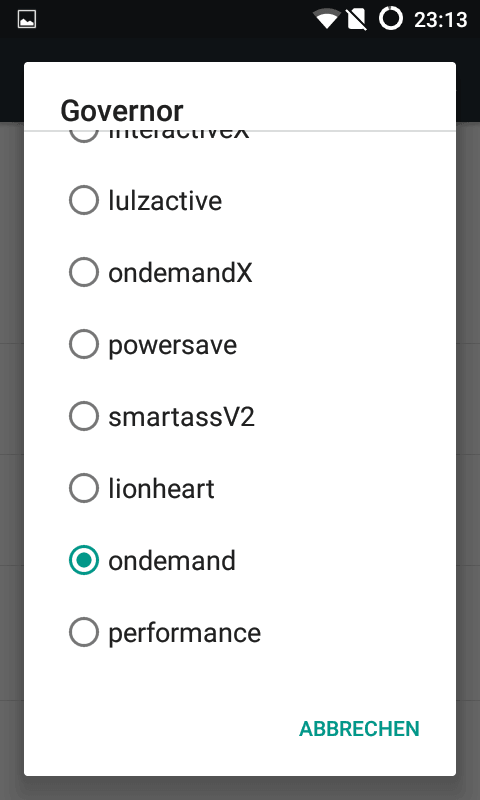Tap the no SIM card icon
The image size is (480, 800).
357,19
